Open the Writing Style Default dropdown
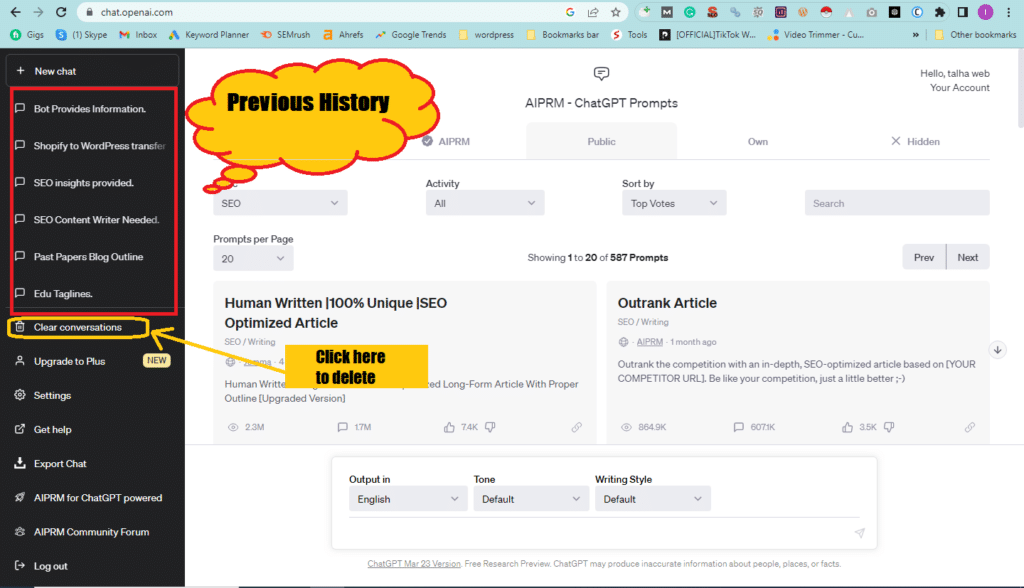Screen dimensions: 1024x588 tap(652, 499)
